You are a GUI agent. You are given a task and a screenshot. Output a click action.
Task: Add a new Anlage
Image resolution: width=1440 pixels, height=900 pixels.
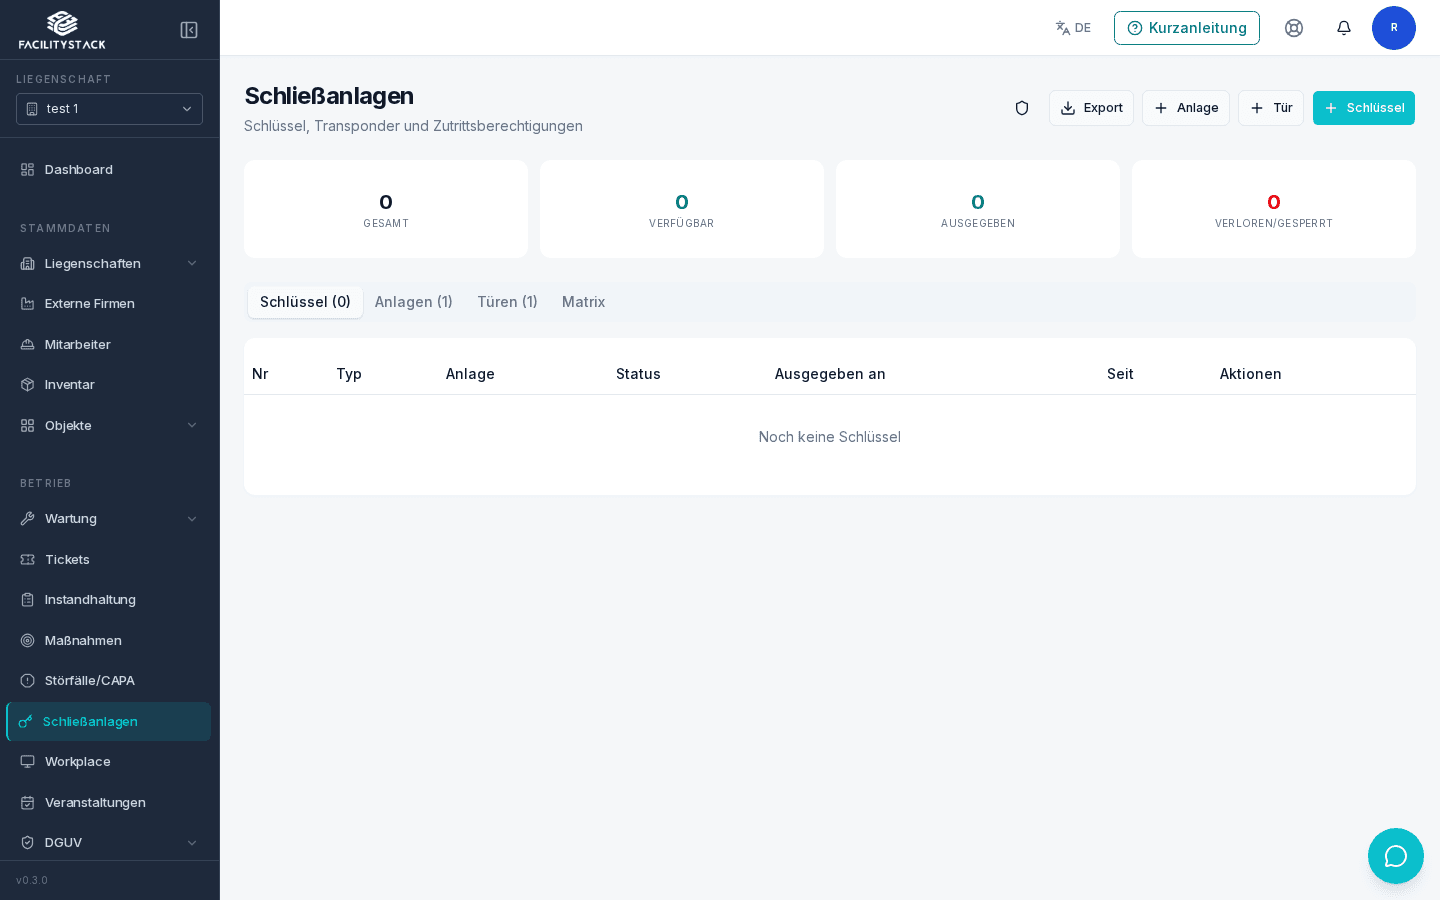[1186, 108]
